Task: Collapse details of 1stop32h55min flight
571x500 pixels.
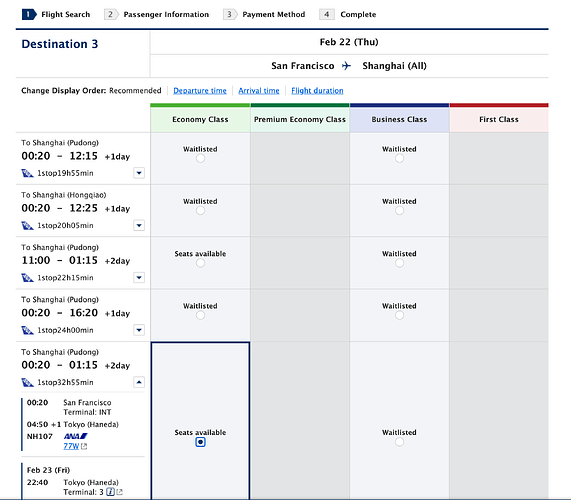Action: [139, 382]
